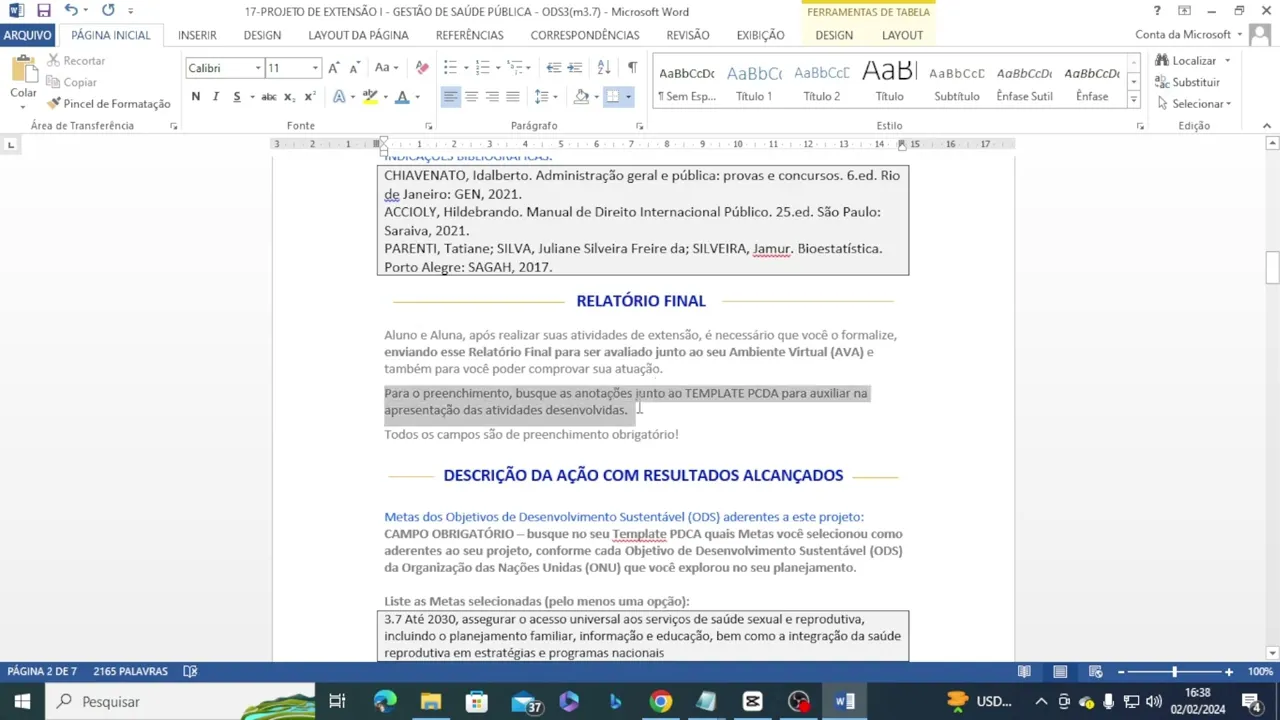Viewport: 1280px width, 720px height.
Task: Open the change case Aa dropdown
Action: coord(386,68)
